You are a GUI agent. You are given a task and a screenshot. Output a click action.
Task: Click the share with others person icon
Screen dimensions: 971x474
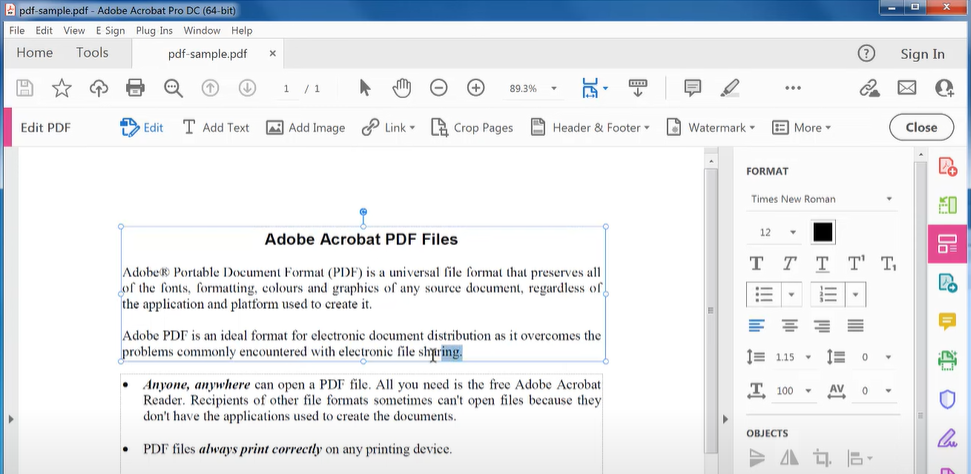click(x=944, y=88)
